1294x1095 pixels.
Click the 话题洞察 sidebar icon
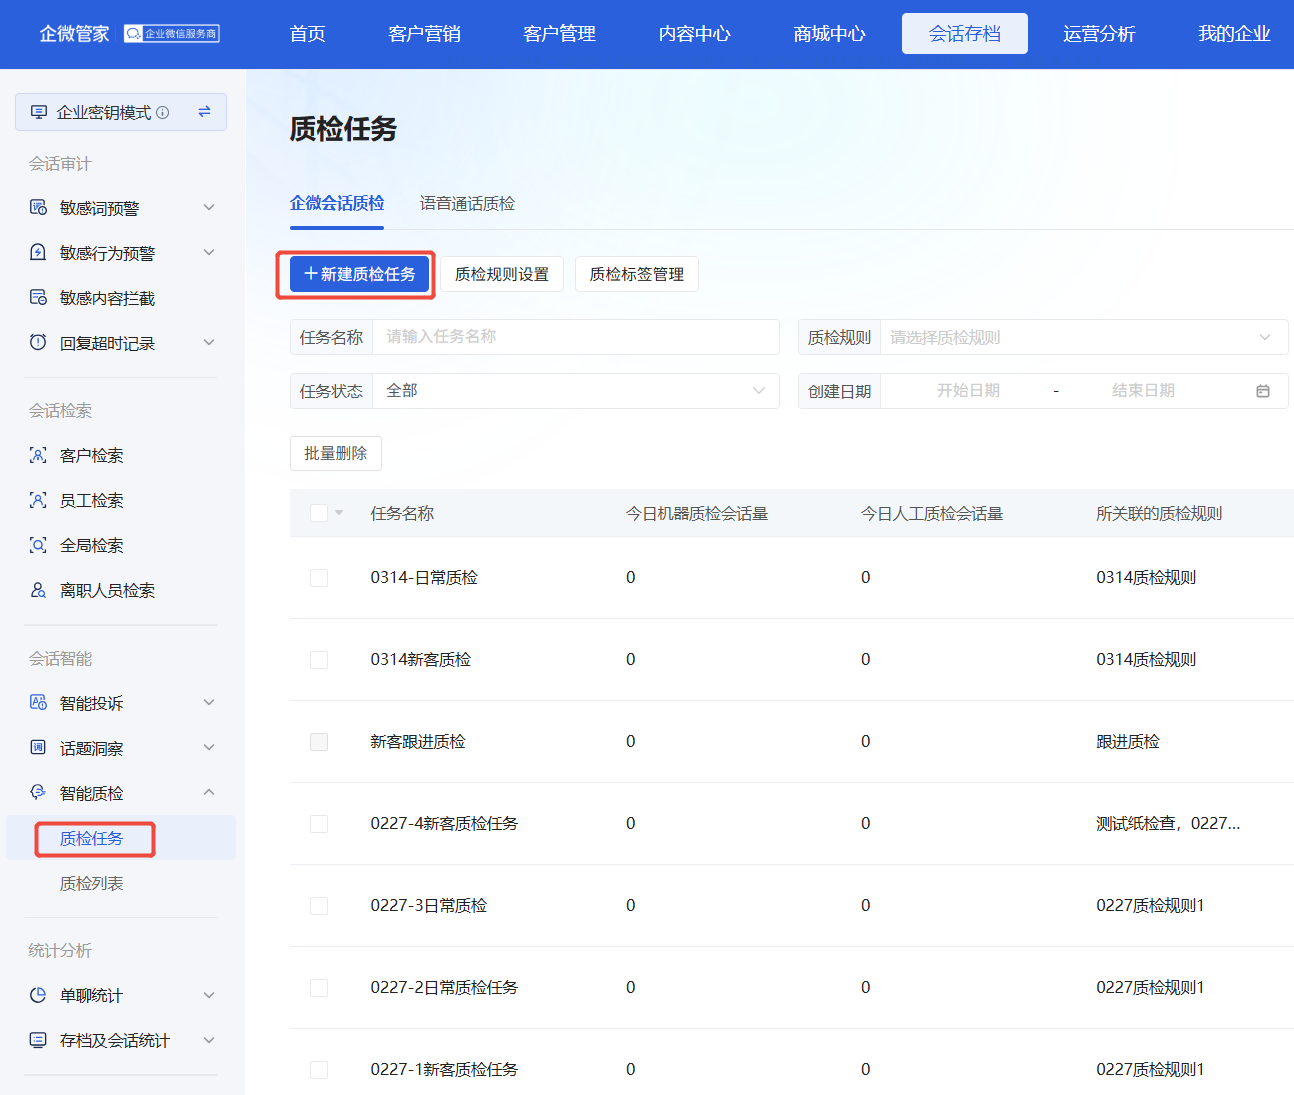[x=38, y=747]
